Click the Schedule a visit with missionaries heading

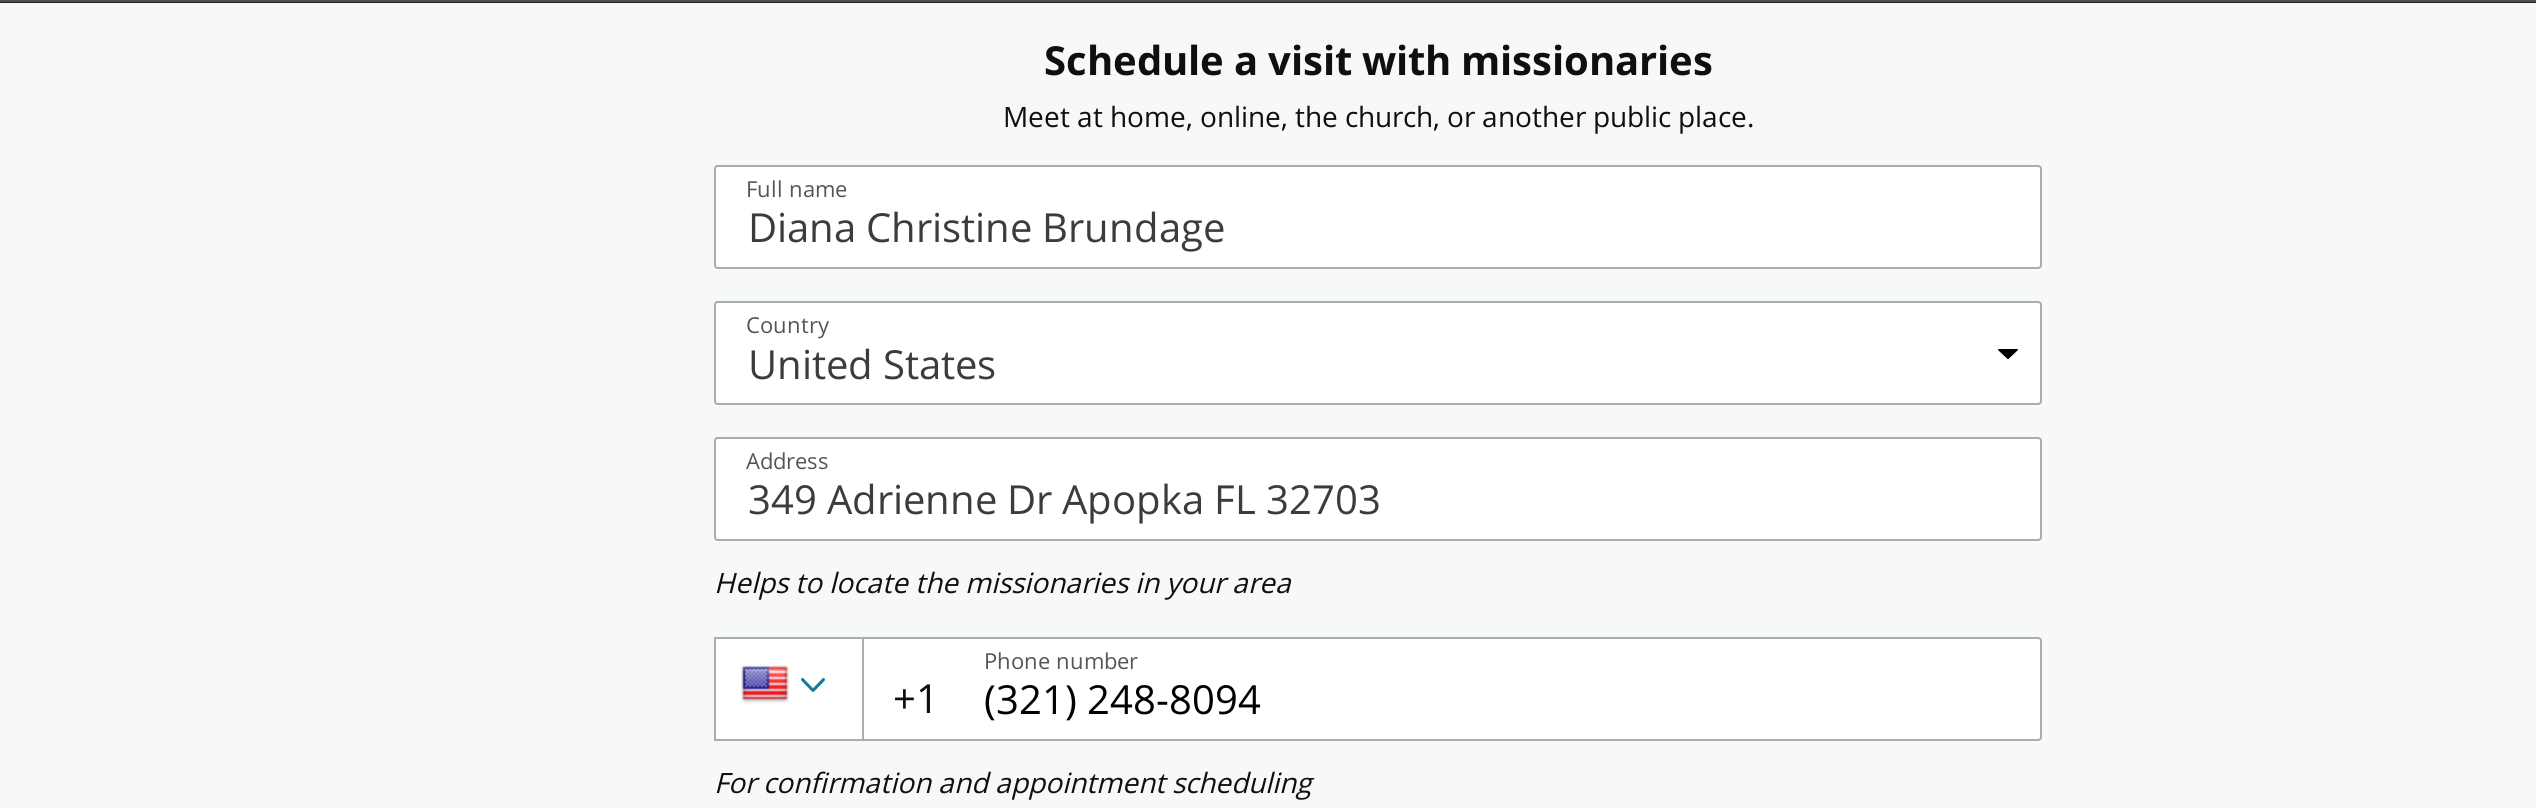[x=1377, y=61]
